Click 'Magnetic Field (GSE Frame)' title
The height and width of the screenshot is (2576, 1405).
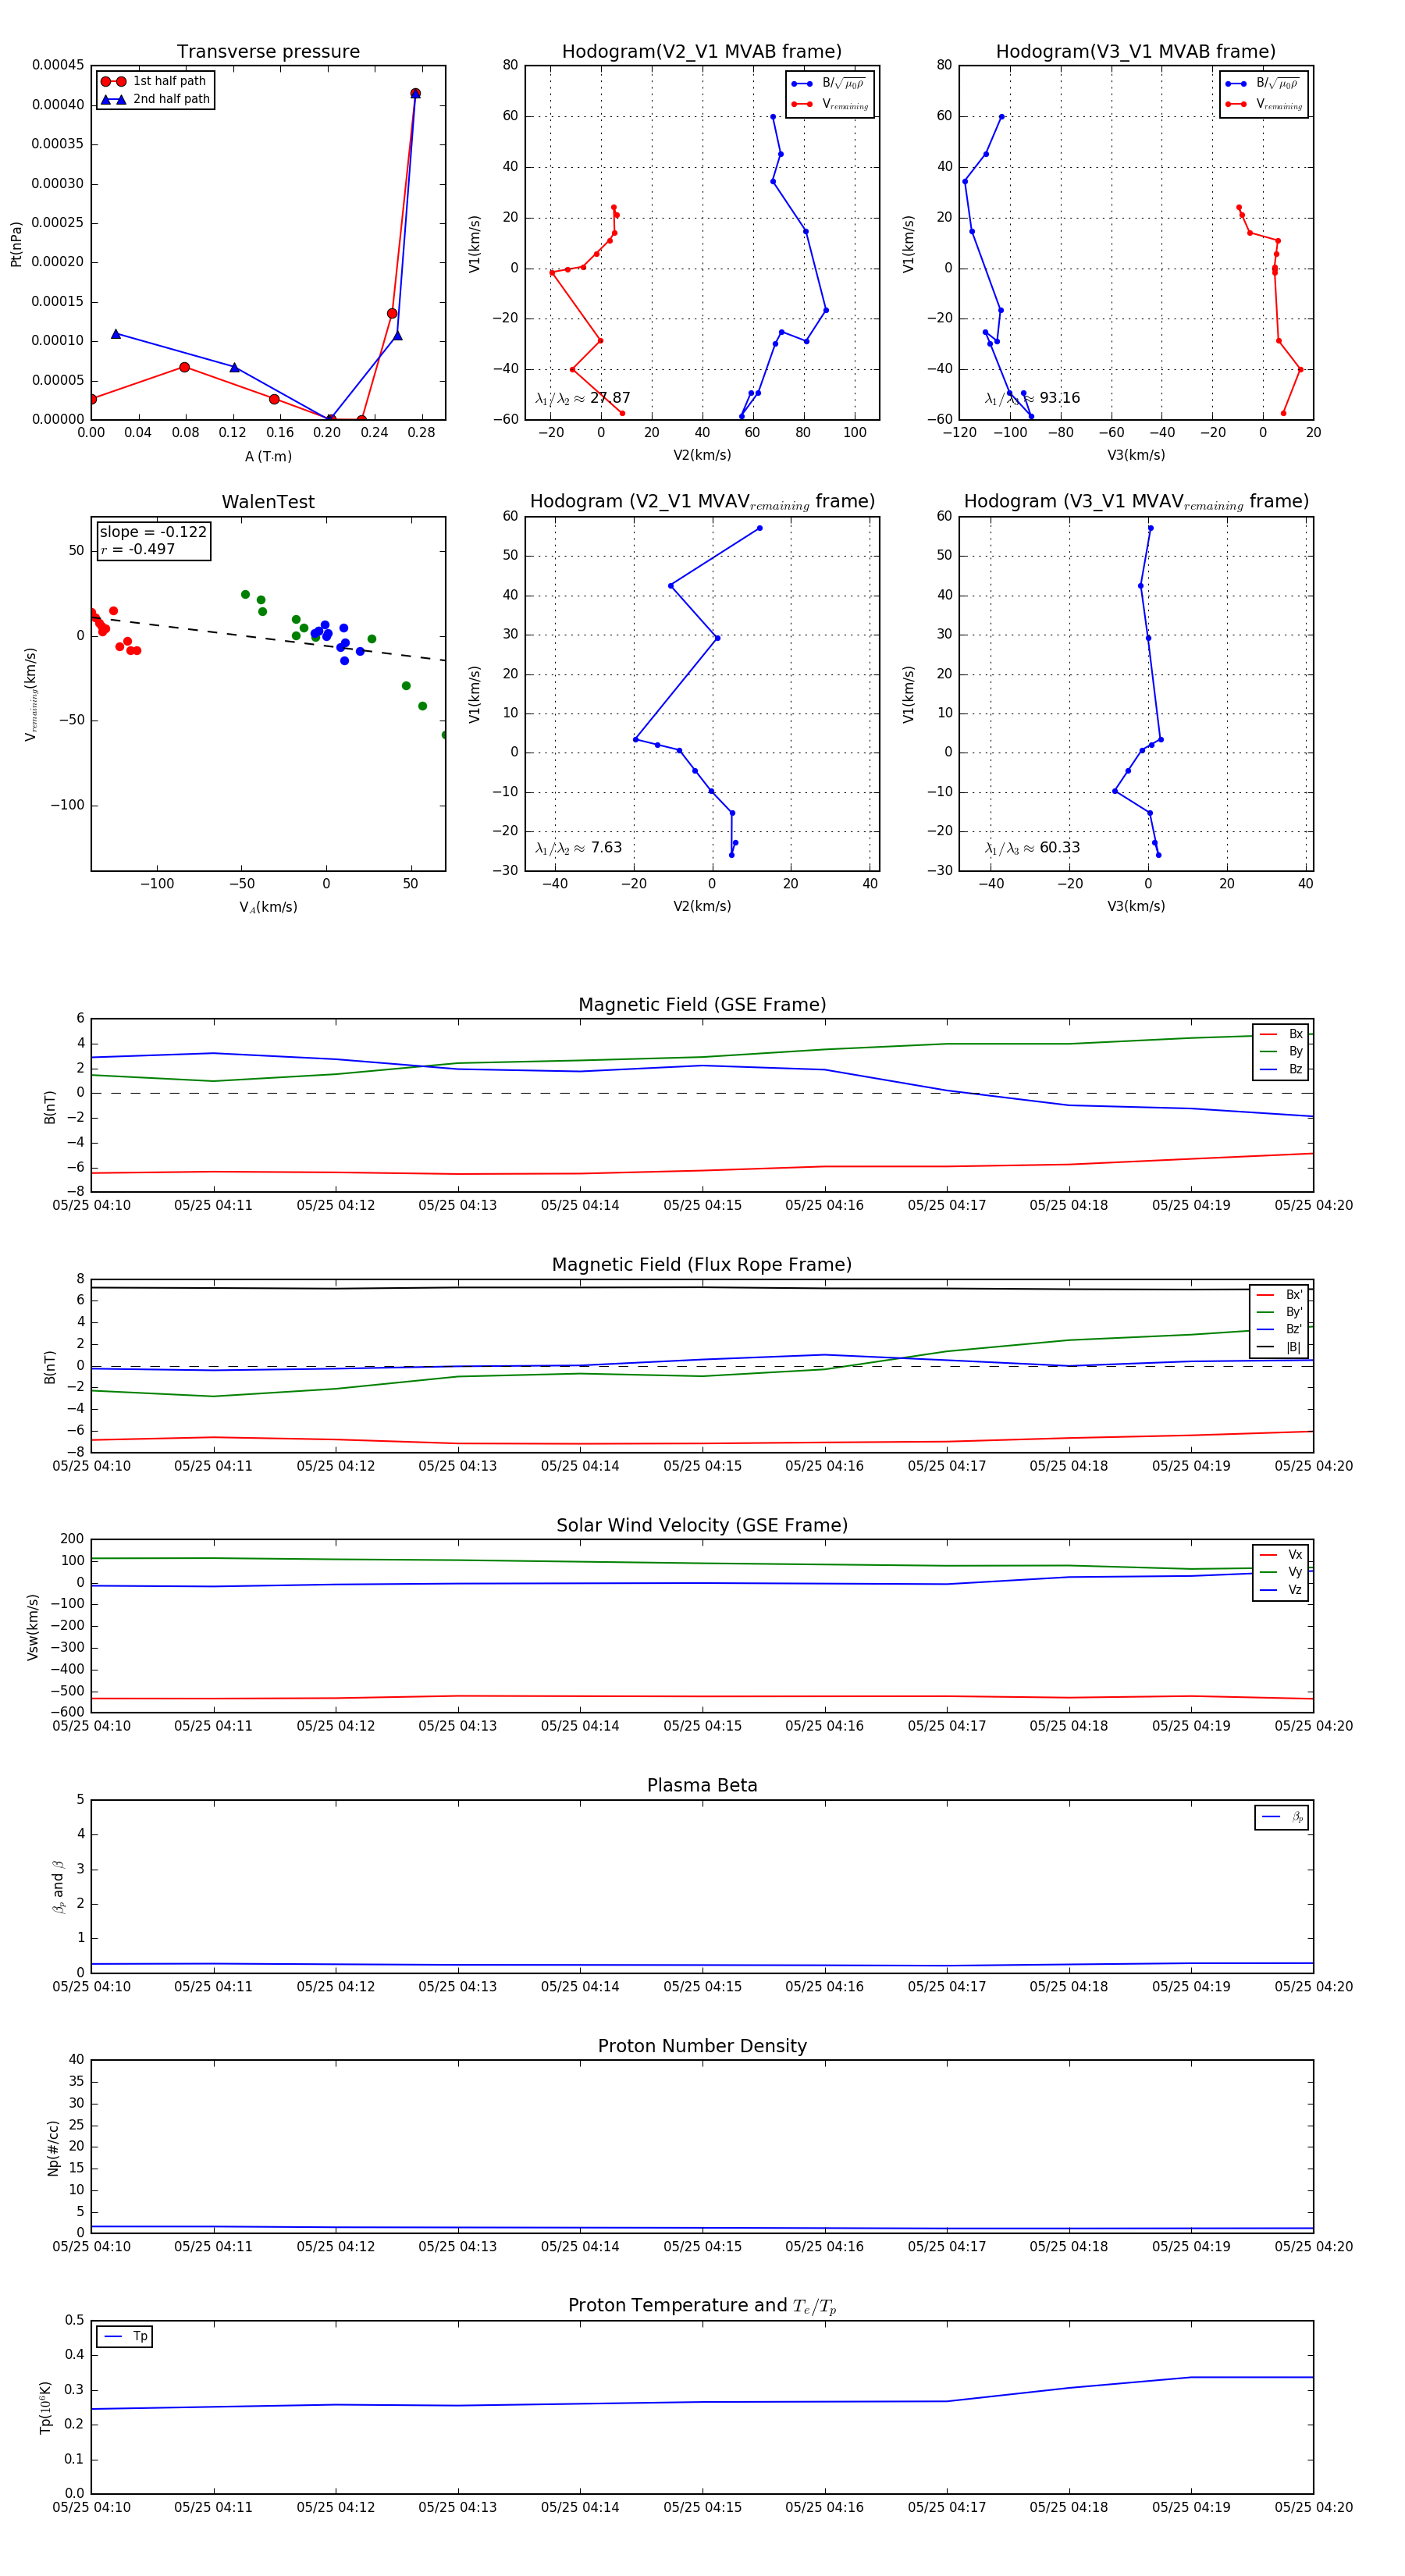tap(702, 1005)
